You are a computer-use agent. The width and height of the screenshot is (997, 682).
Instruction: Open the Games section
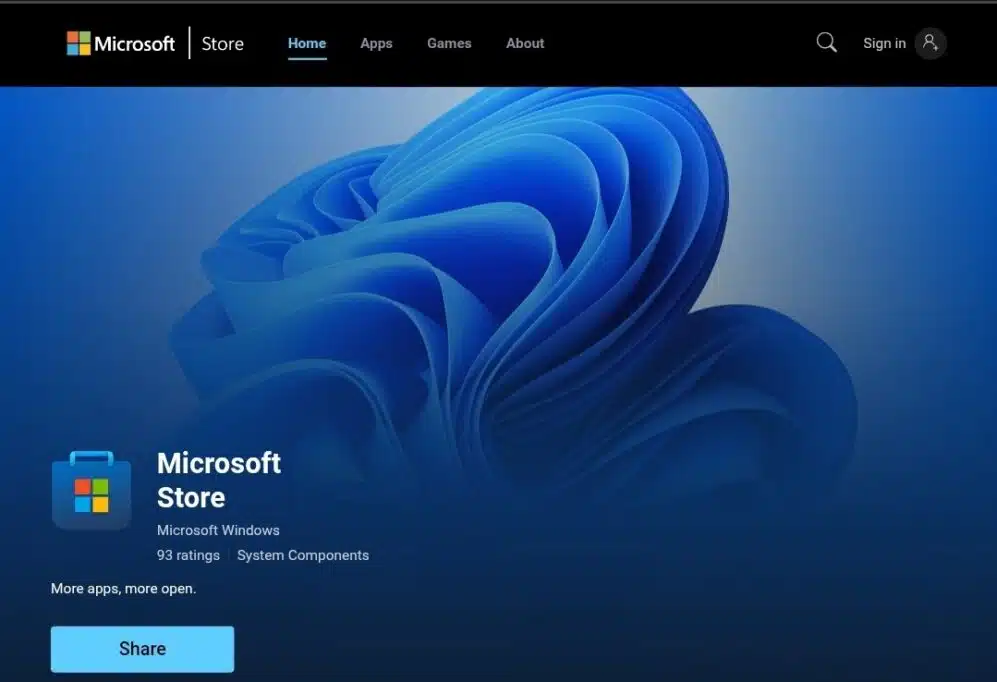coord(449,43)
